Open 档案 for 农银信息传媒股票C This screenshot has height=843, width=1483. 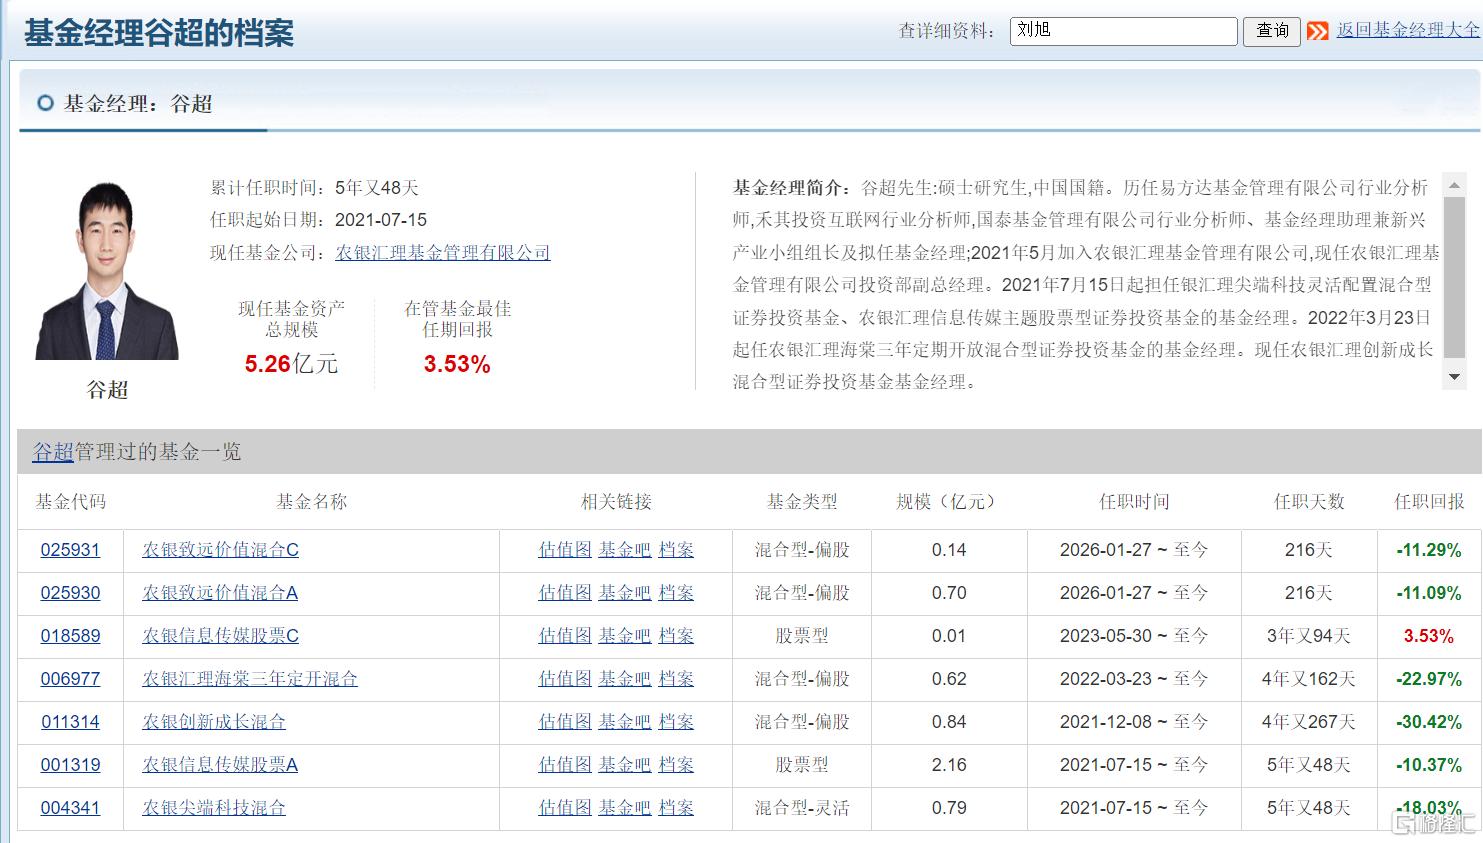point(676,636)
